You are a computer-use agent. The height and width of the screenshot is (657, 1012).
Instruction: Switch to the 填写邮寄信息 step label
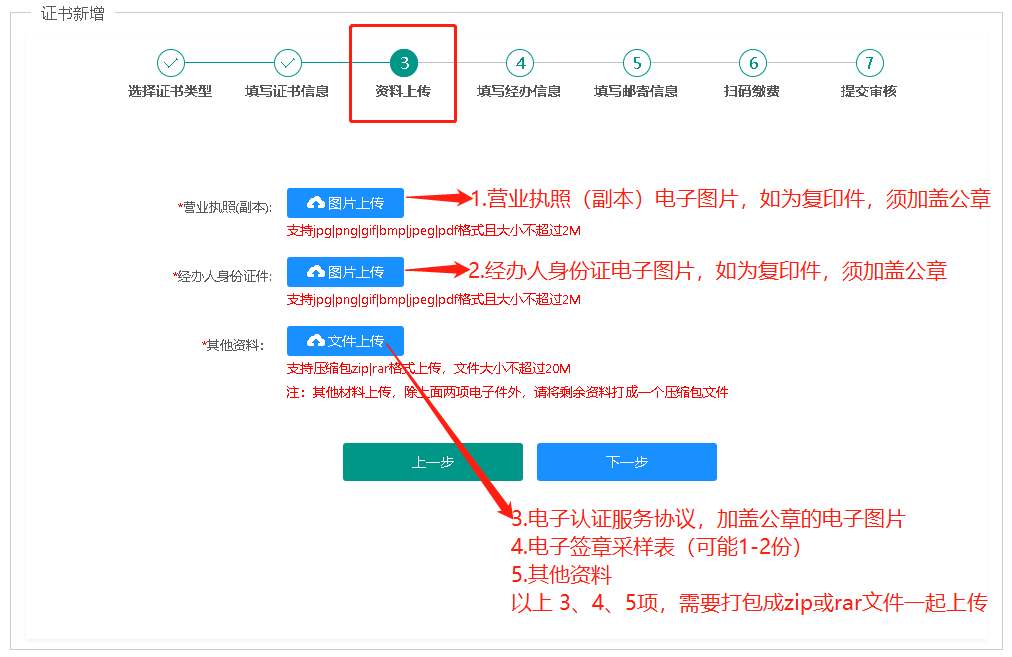pos(636,91)
